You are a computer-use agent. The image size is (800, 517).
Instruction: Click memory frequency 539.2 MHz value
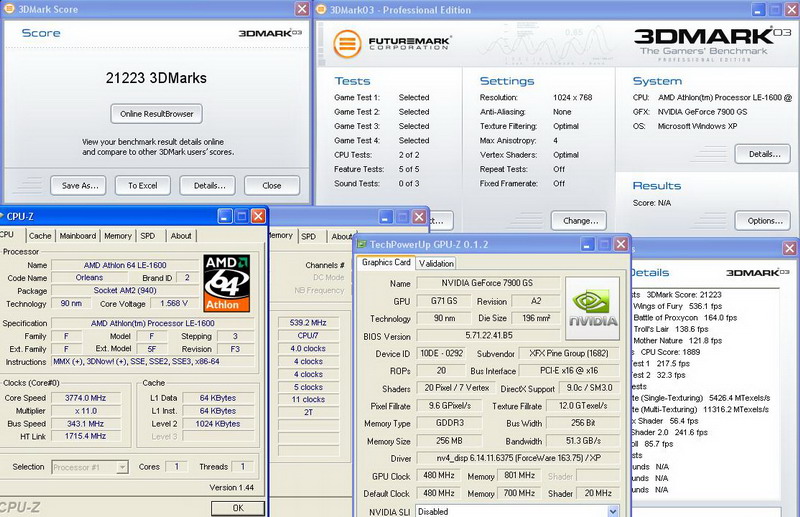308,323
